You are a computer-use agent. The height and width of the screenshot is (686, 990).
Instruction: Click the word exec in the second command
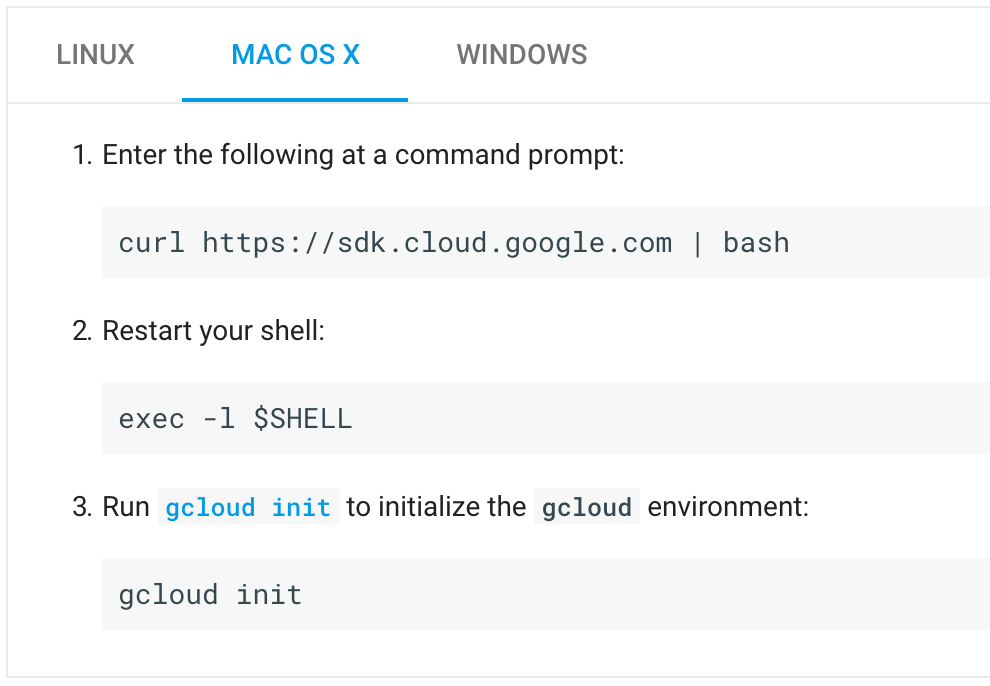[151, 419]
